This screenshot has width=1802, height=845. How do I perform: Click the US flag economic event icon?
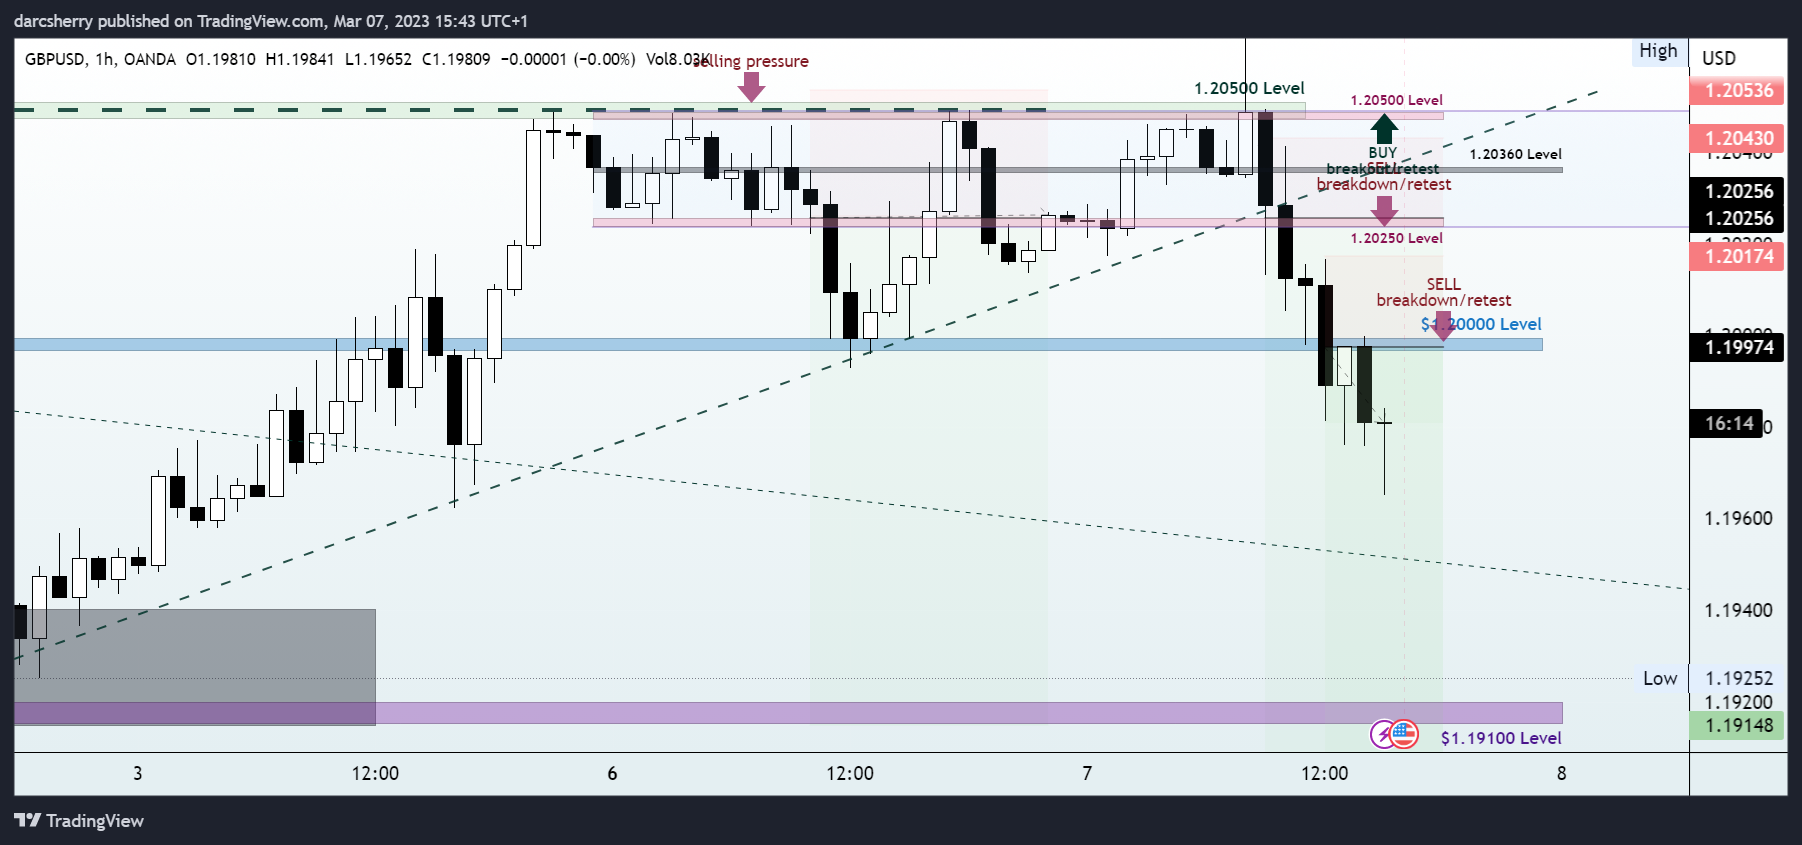tap(1405, 735)
